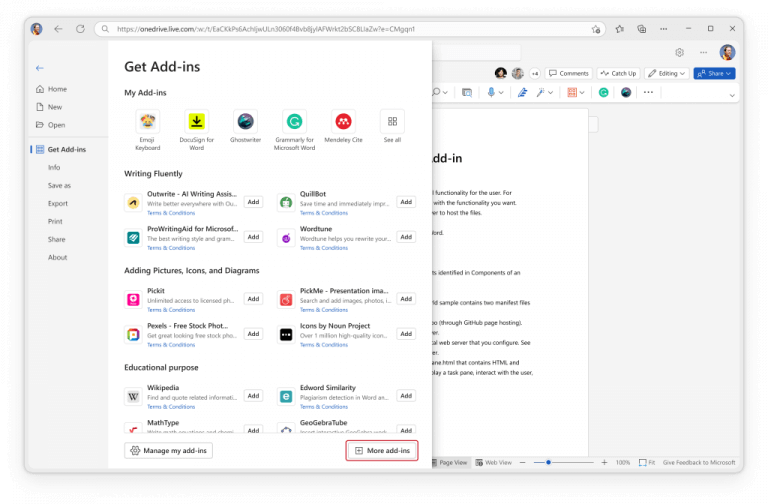Open Export from the left menu
The image size is (768, 504).
pyautogui.click(x=58, y=203)
